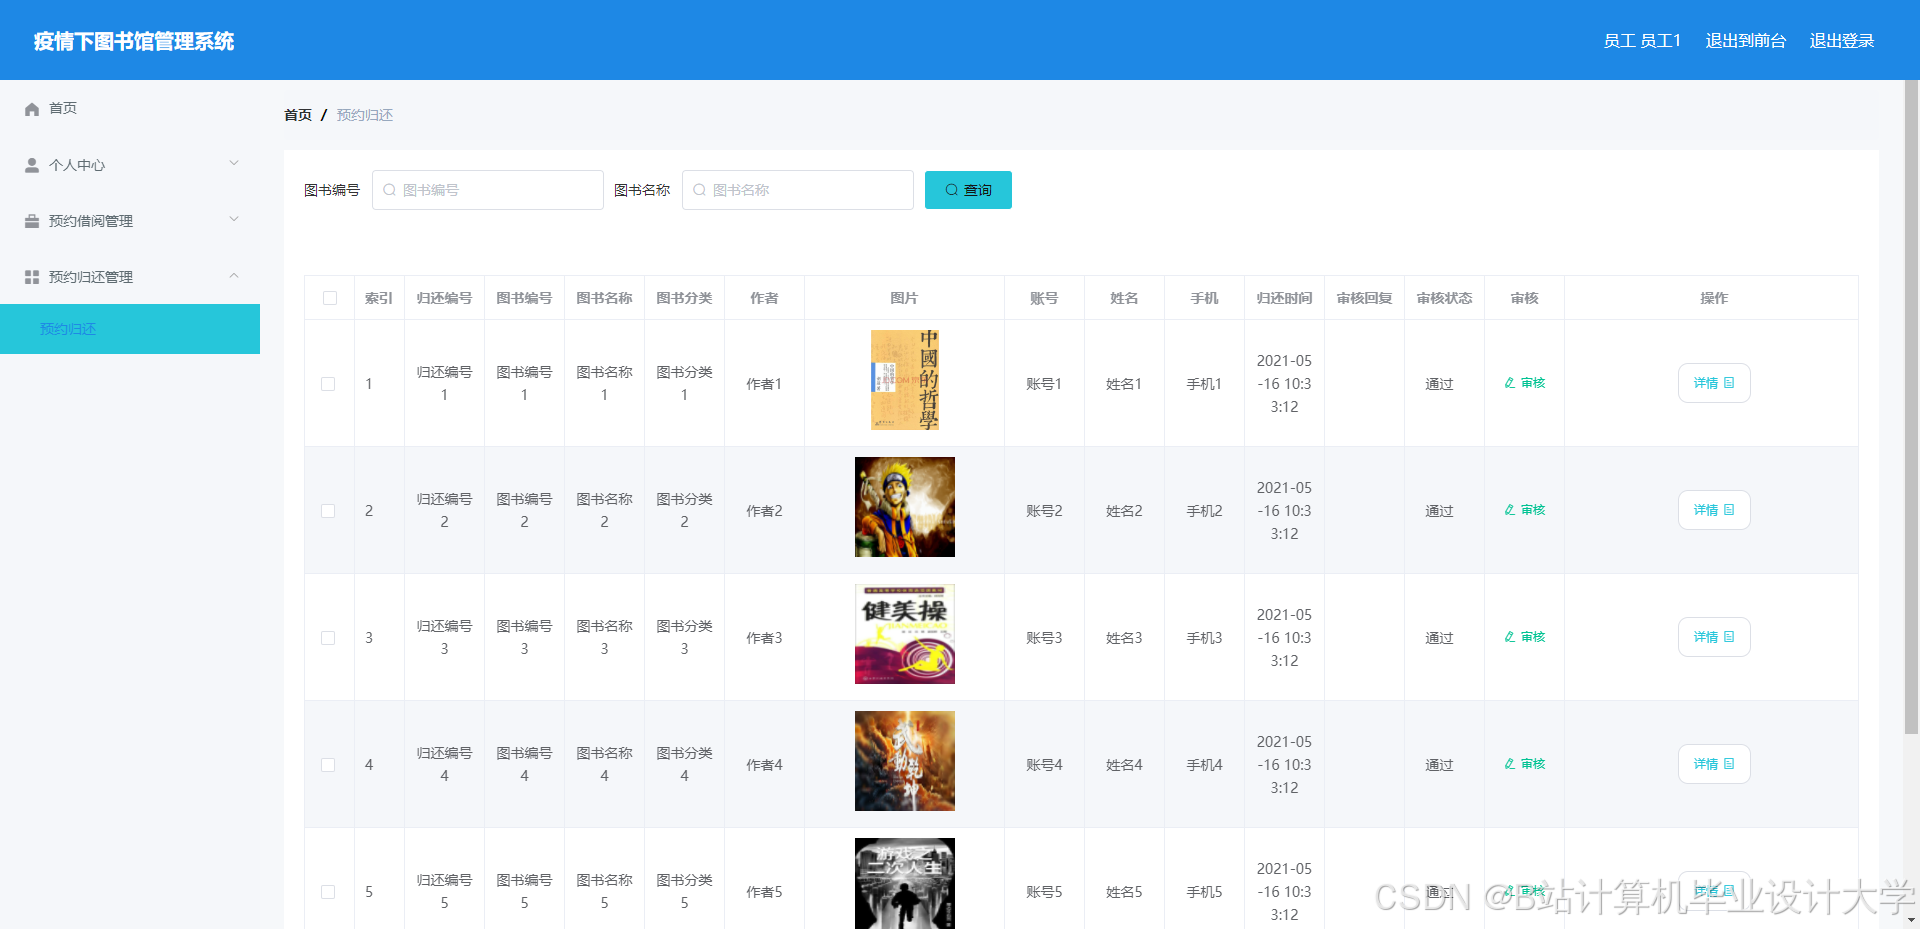The height and width of the screenshot is (929, 1920).
Task: Click the home icon in the sidebar
Action: [x=32, y=109]
